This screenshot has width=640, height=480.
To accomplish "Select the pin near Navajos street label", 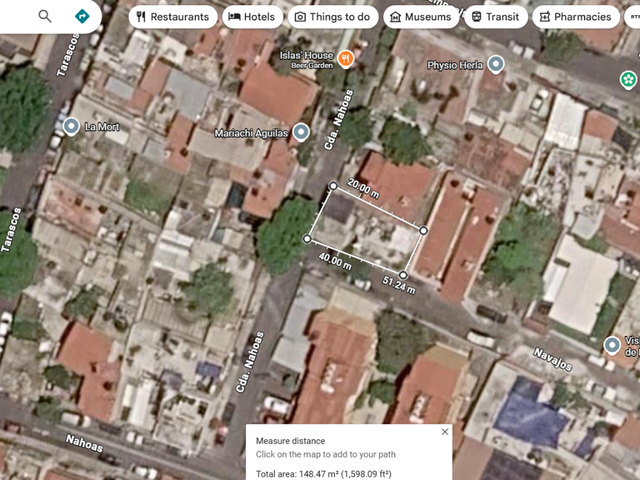I will click(x=612, y=345).
